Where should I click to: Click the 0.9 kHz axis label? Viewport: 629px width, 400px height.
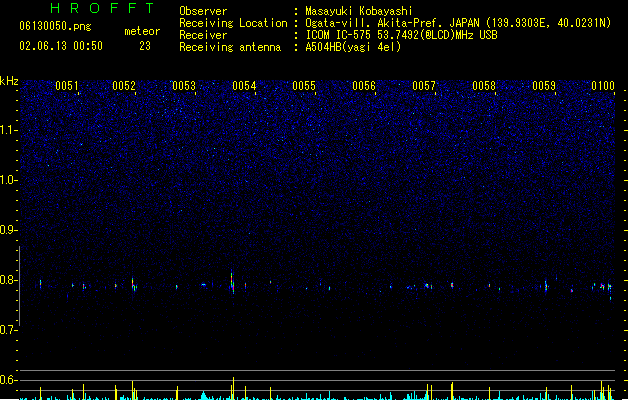click(8, 230)
